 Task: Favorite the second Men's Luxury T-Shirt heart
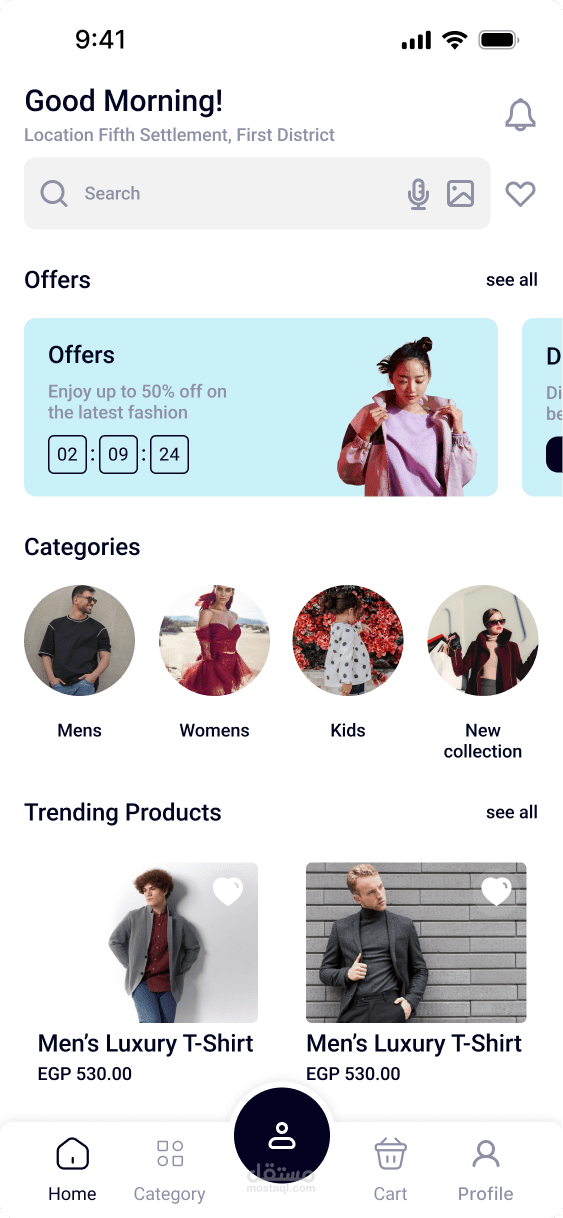pos(497,891)
